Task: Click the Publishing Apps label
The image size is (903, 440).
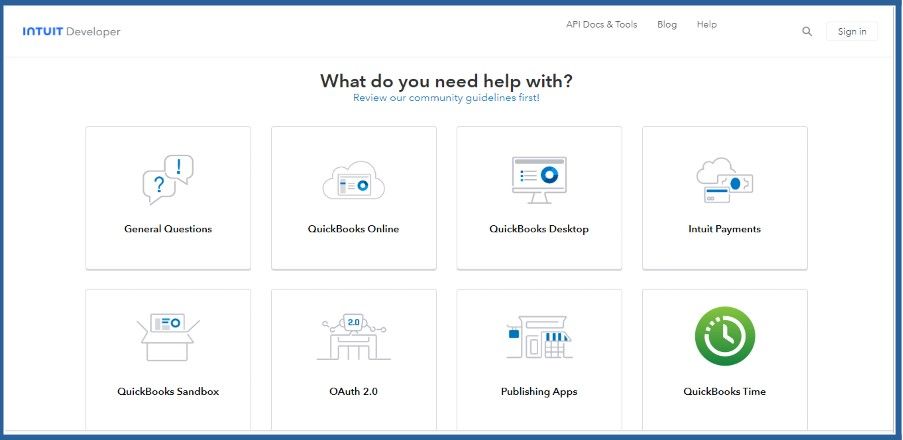Action: click(539, 392)
